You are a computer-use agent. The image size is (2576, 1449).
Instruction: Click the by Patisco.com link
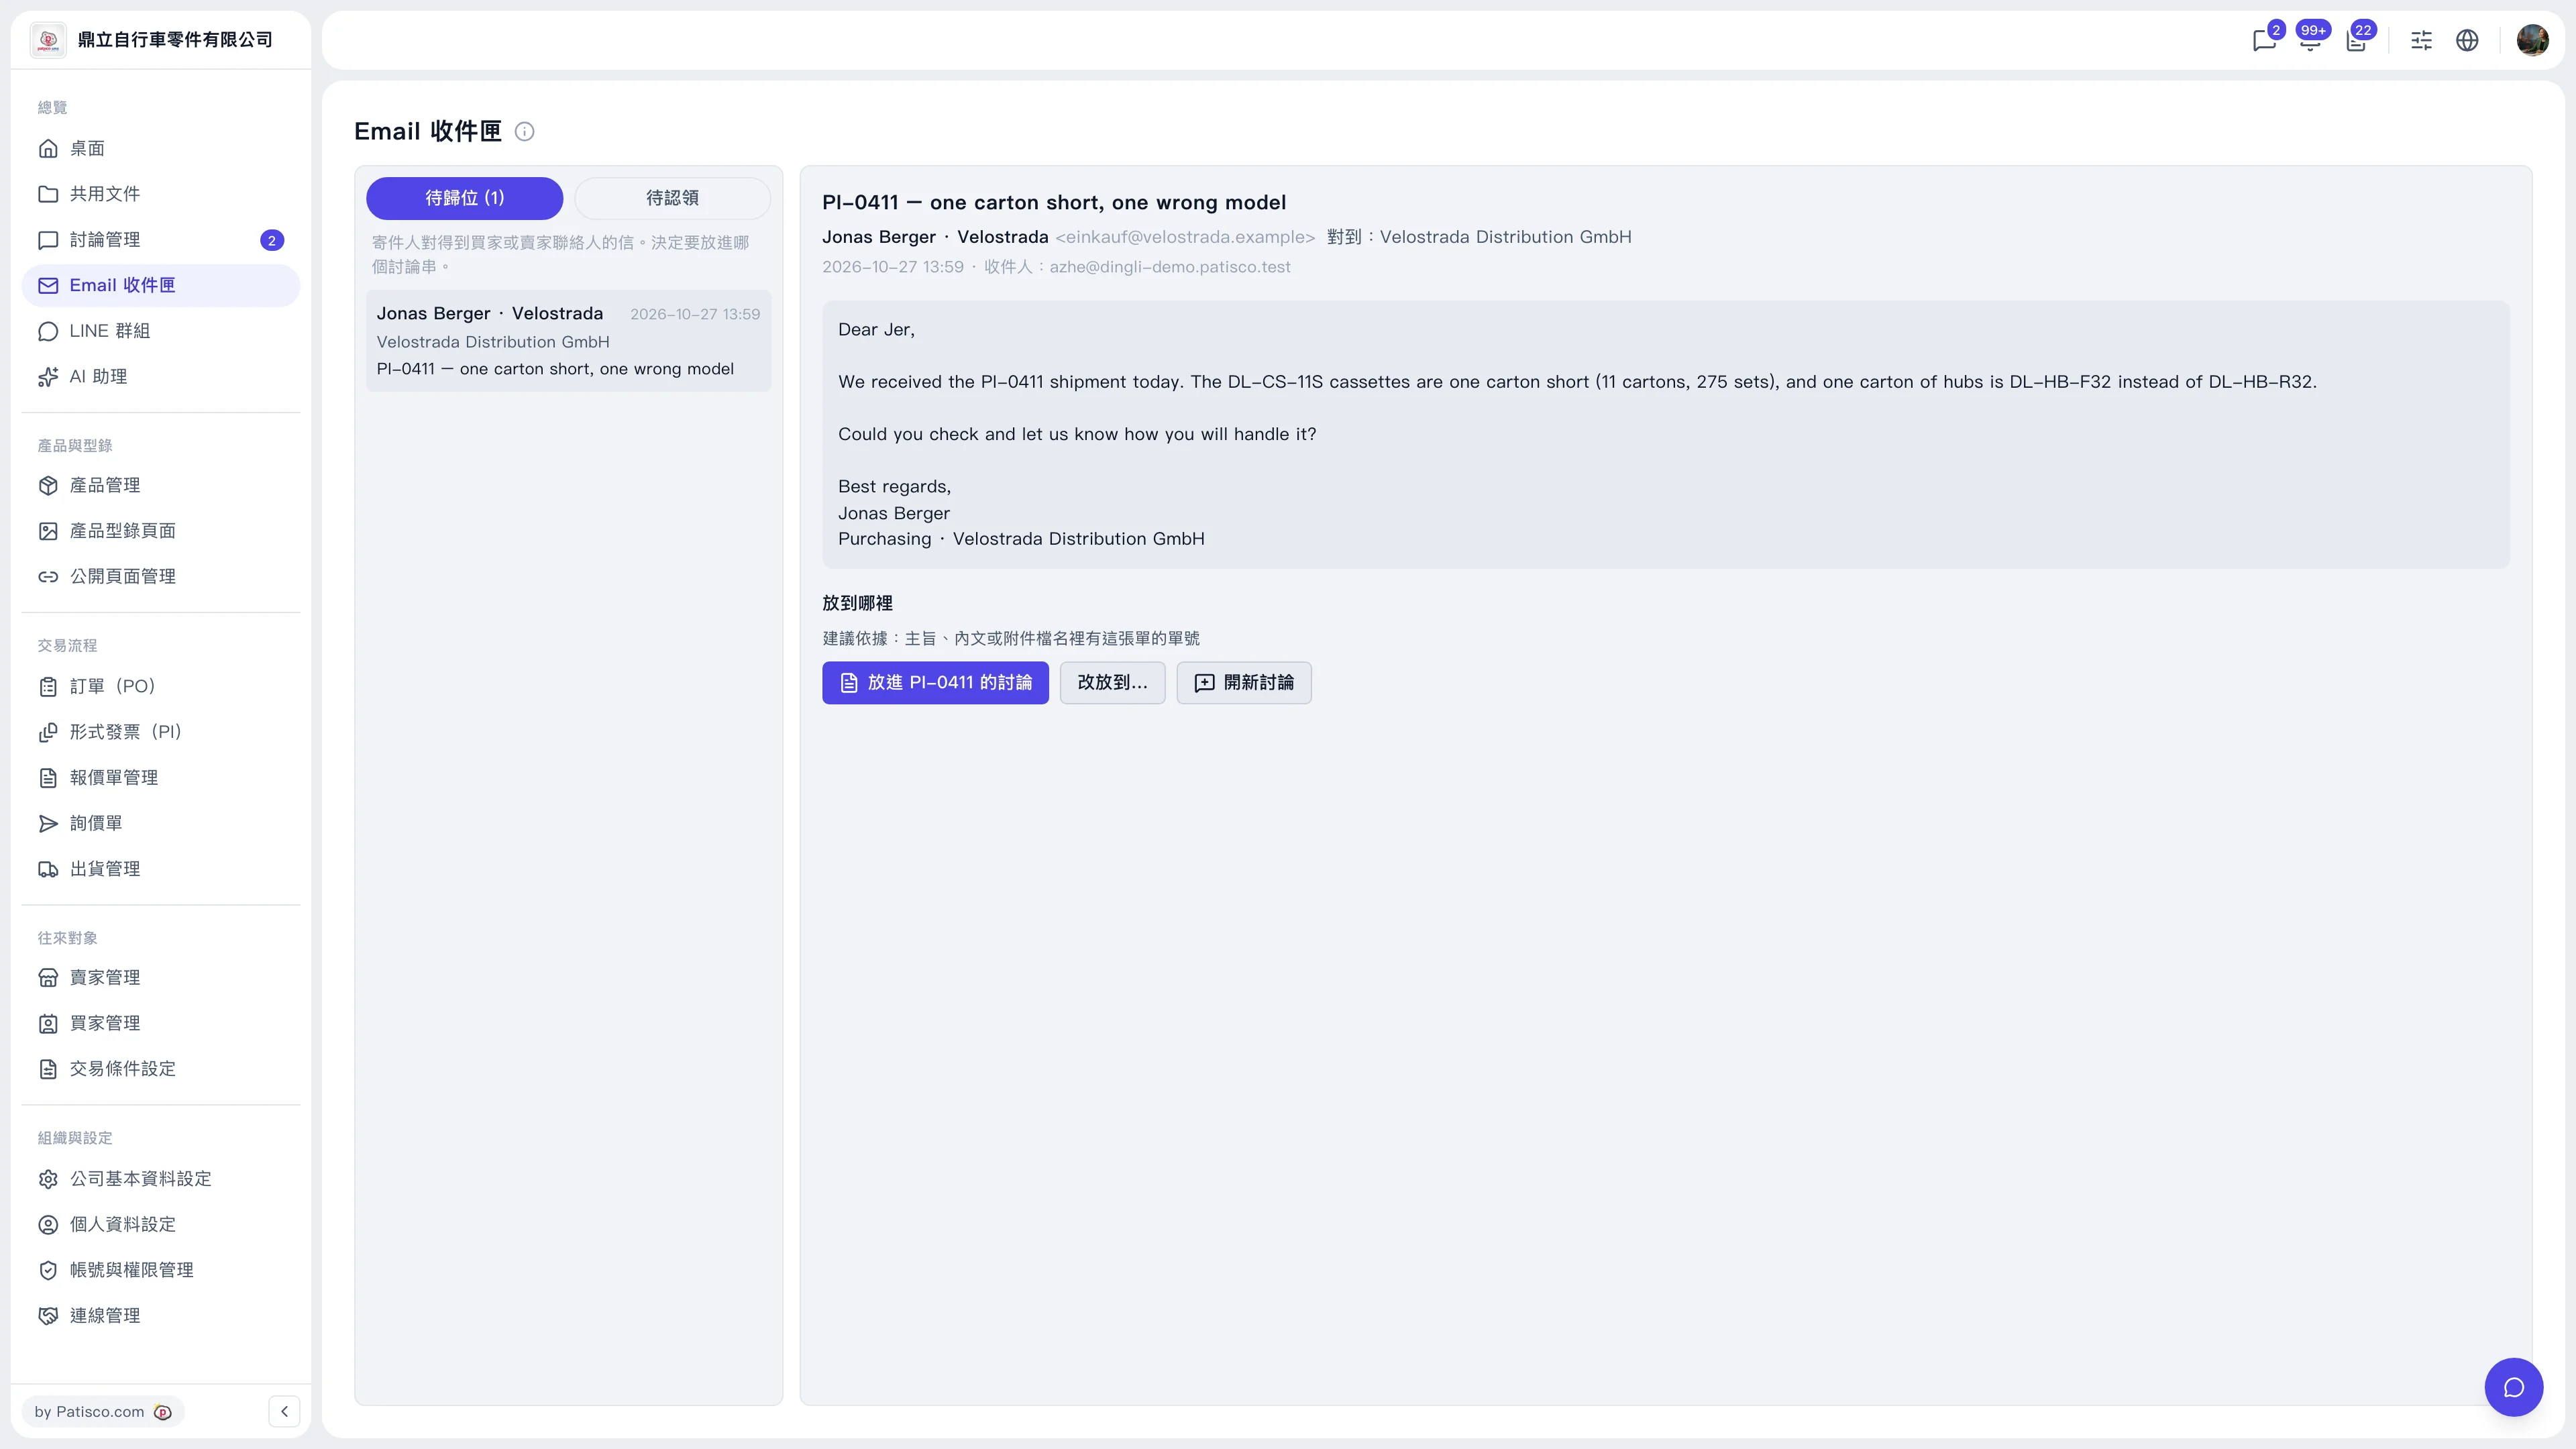pyautogui.click(x=103, y=1412)
